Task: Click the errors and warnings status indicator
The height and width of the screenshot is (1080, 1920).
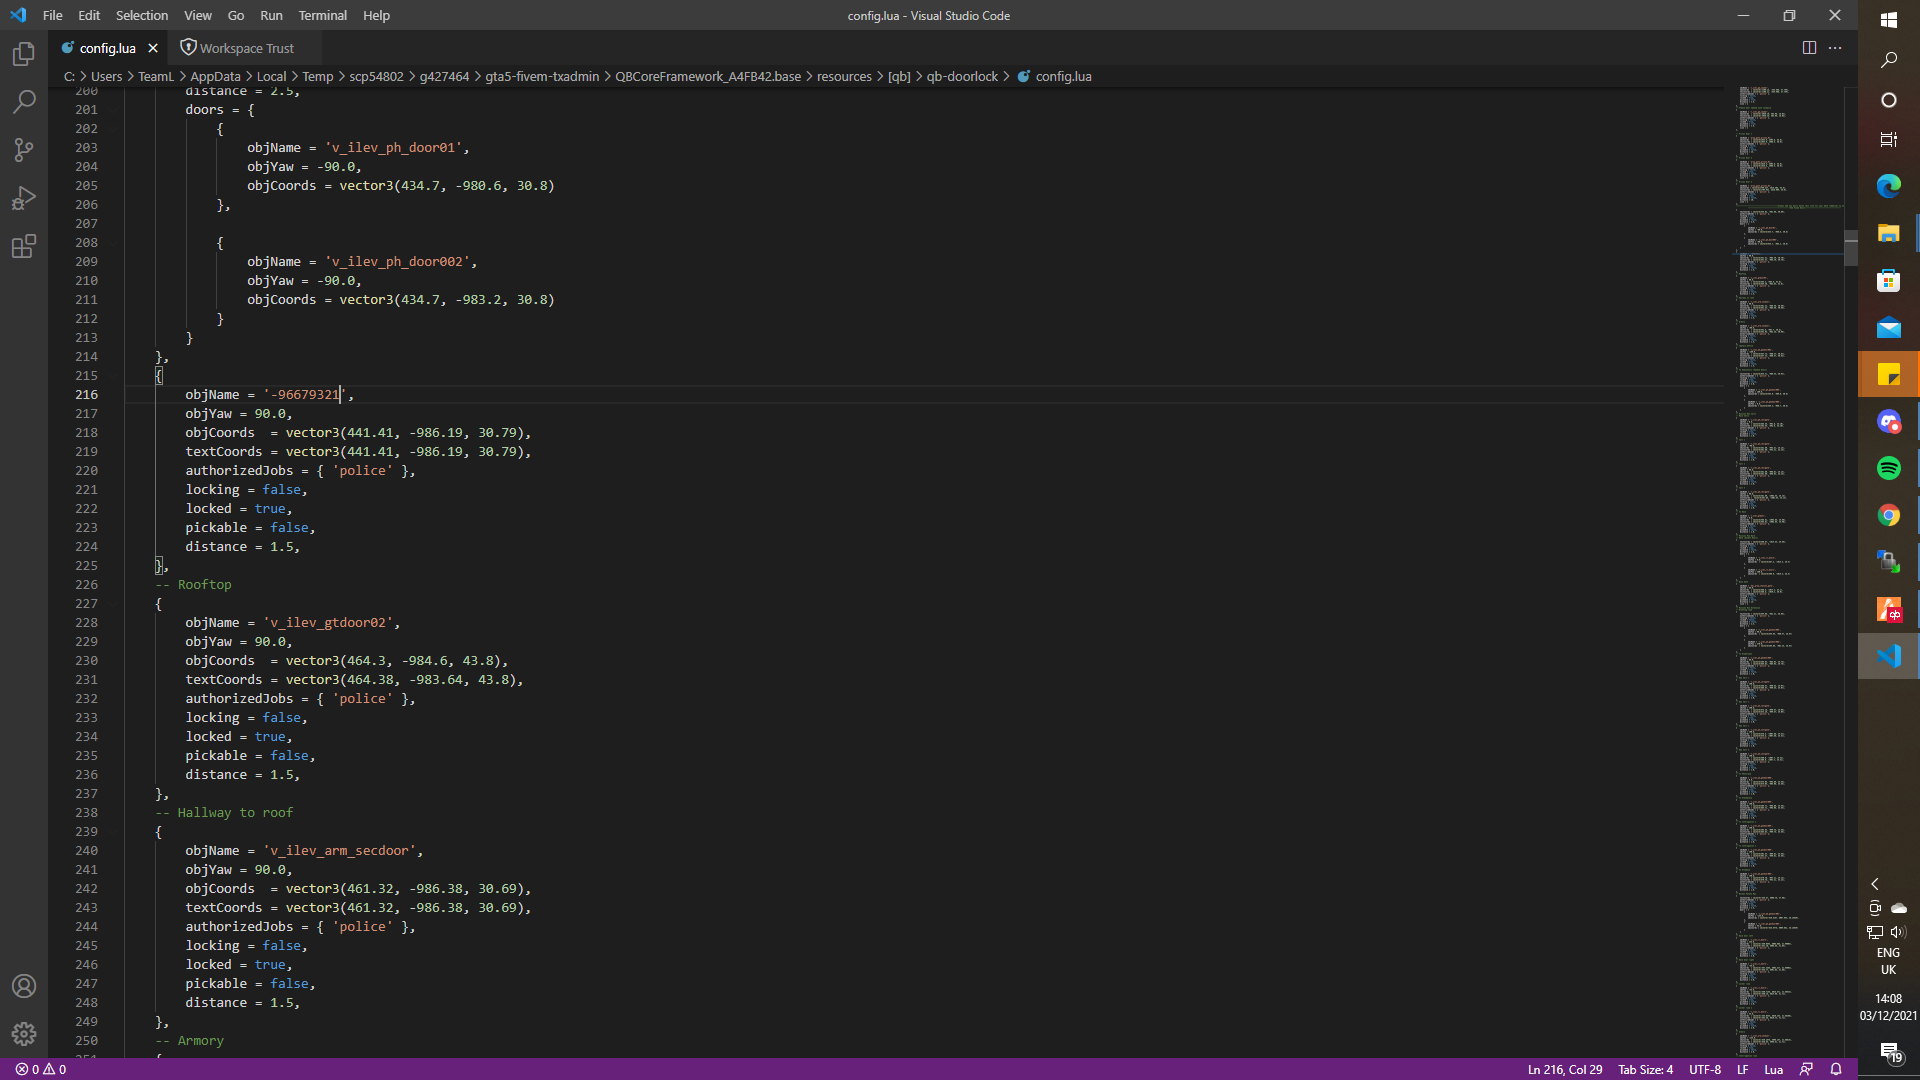Action: click(x=41, y=1069)
